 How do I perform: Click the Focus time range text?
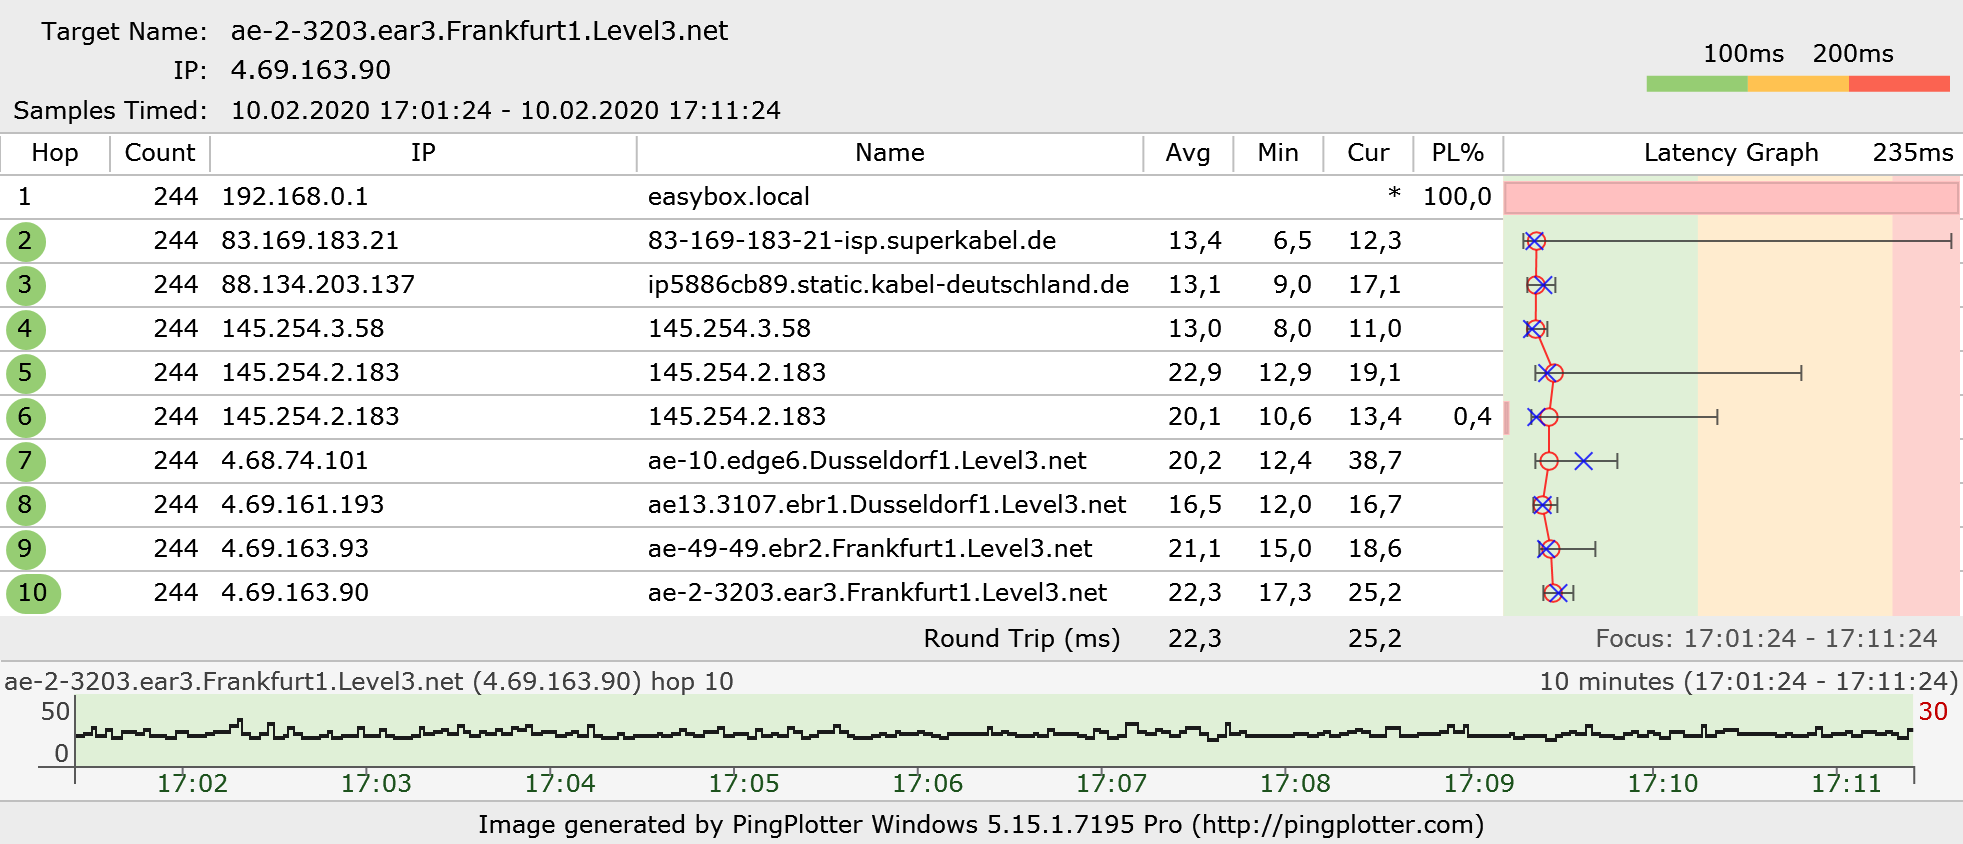[1766, 639]
